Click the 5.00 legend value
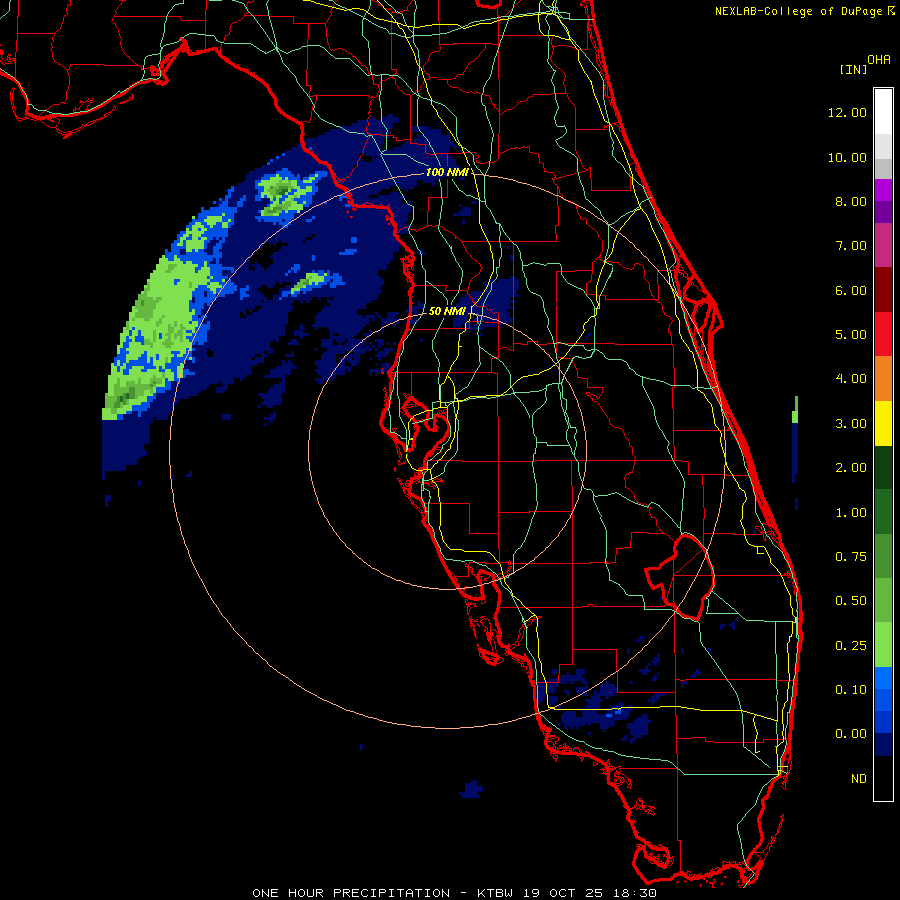The height and width of the screenshot is (900, 900). tap(851, 335)
